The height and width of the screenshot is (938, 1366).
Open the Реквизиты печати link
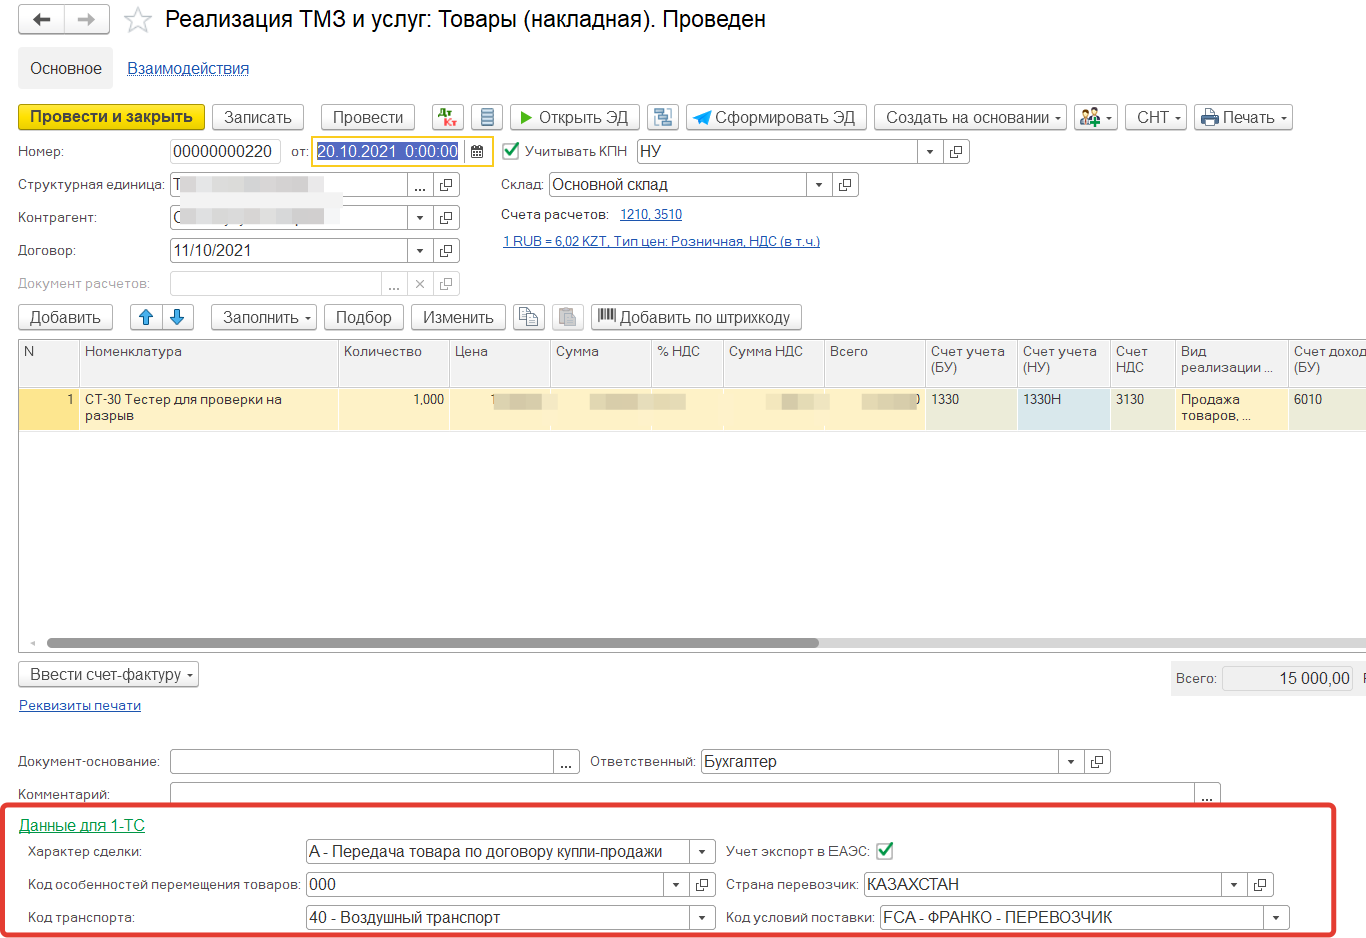pos(80,705)
